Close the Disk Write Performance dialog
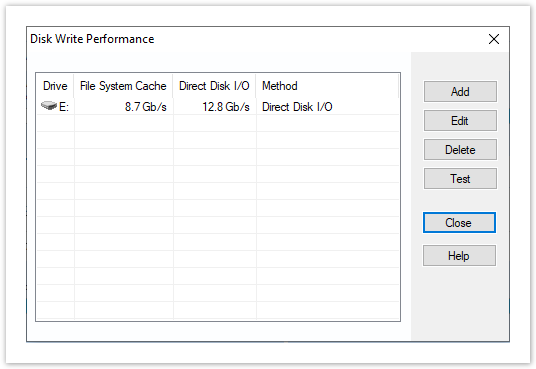 (x=459, y=223)
